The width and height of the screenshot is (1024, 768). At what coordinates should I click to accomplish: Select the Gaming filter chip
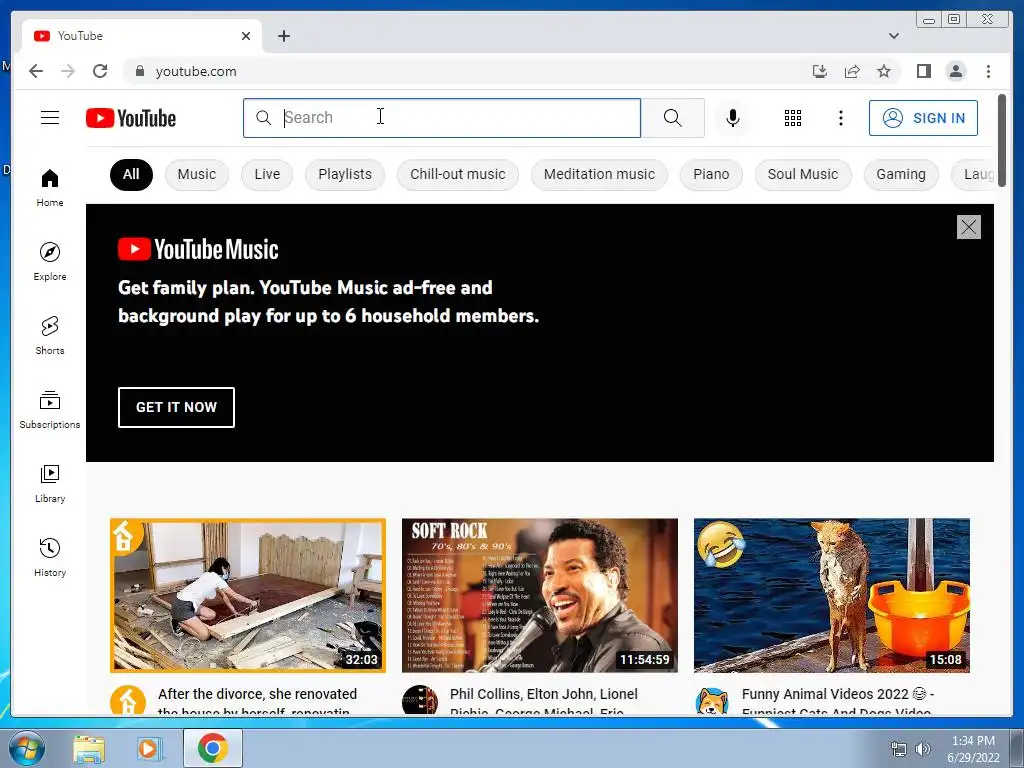click(x=901, y=174)
